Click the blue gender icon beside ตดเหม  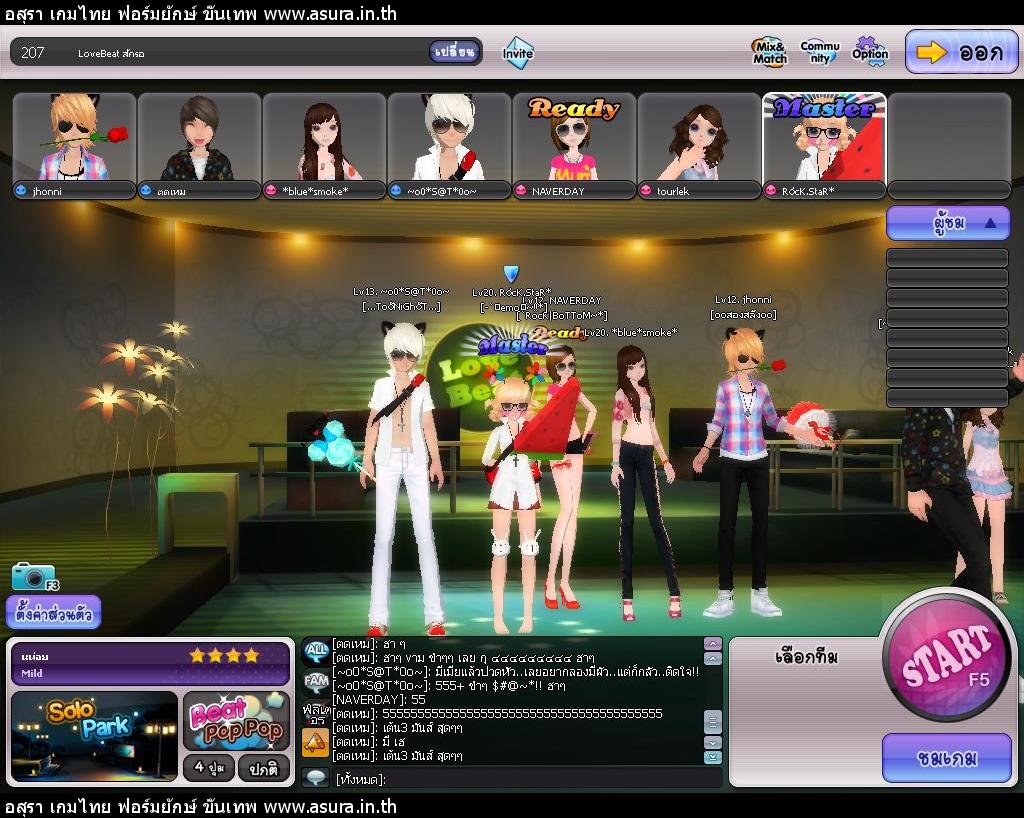(x=146, y=191)
